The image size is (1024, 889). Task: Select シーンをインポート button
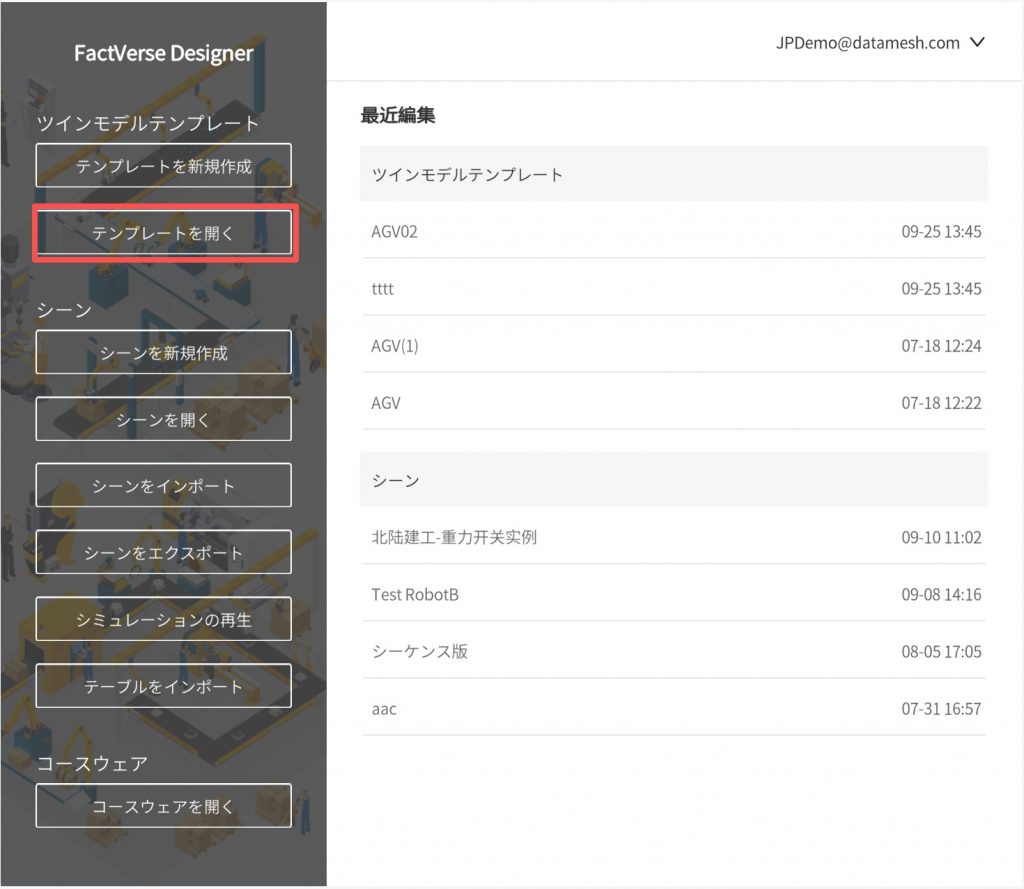coord(163,486)
